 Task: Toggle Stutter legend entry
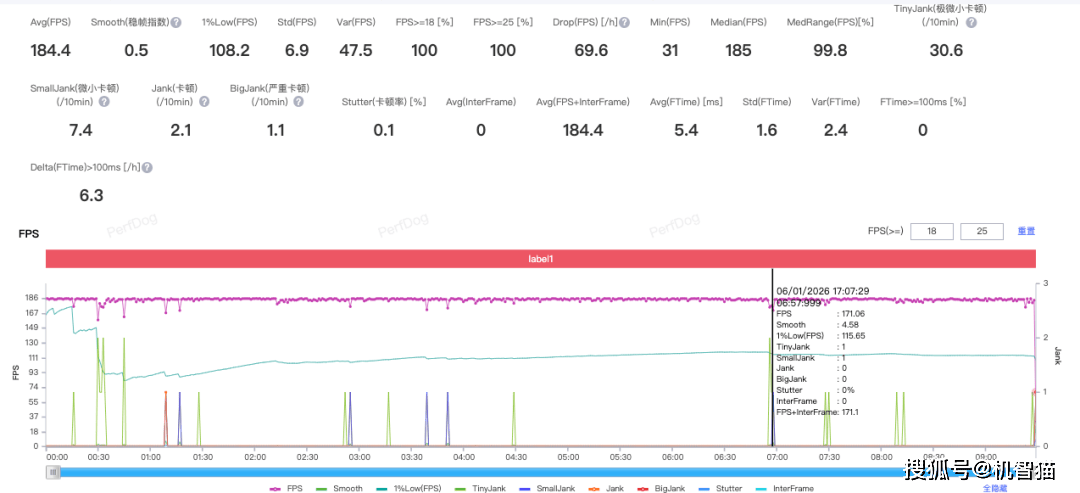pyautogui.click(x=720, y=488)
